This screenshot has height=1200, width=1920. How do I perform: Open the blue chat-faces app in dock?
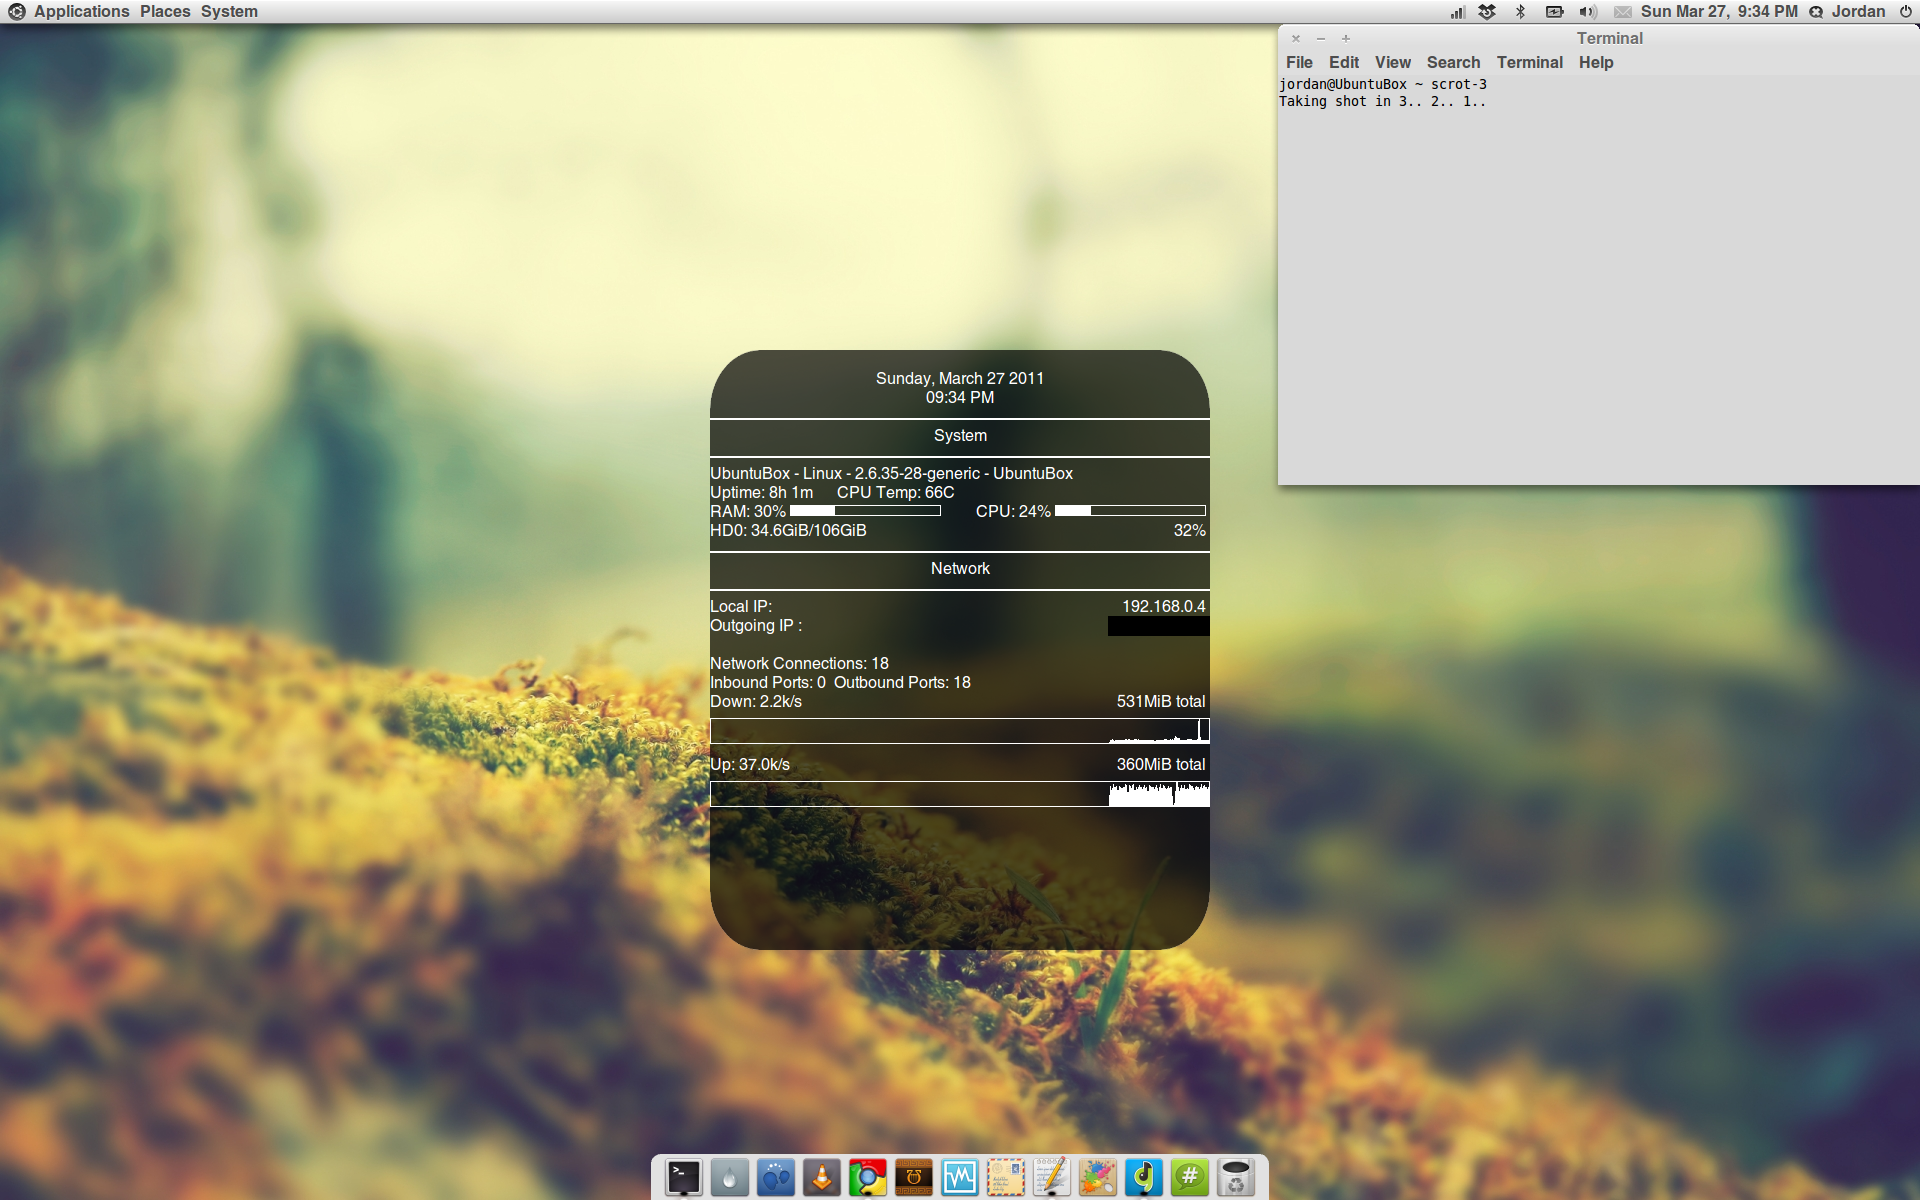click(776, 1178)
